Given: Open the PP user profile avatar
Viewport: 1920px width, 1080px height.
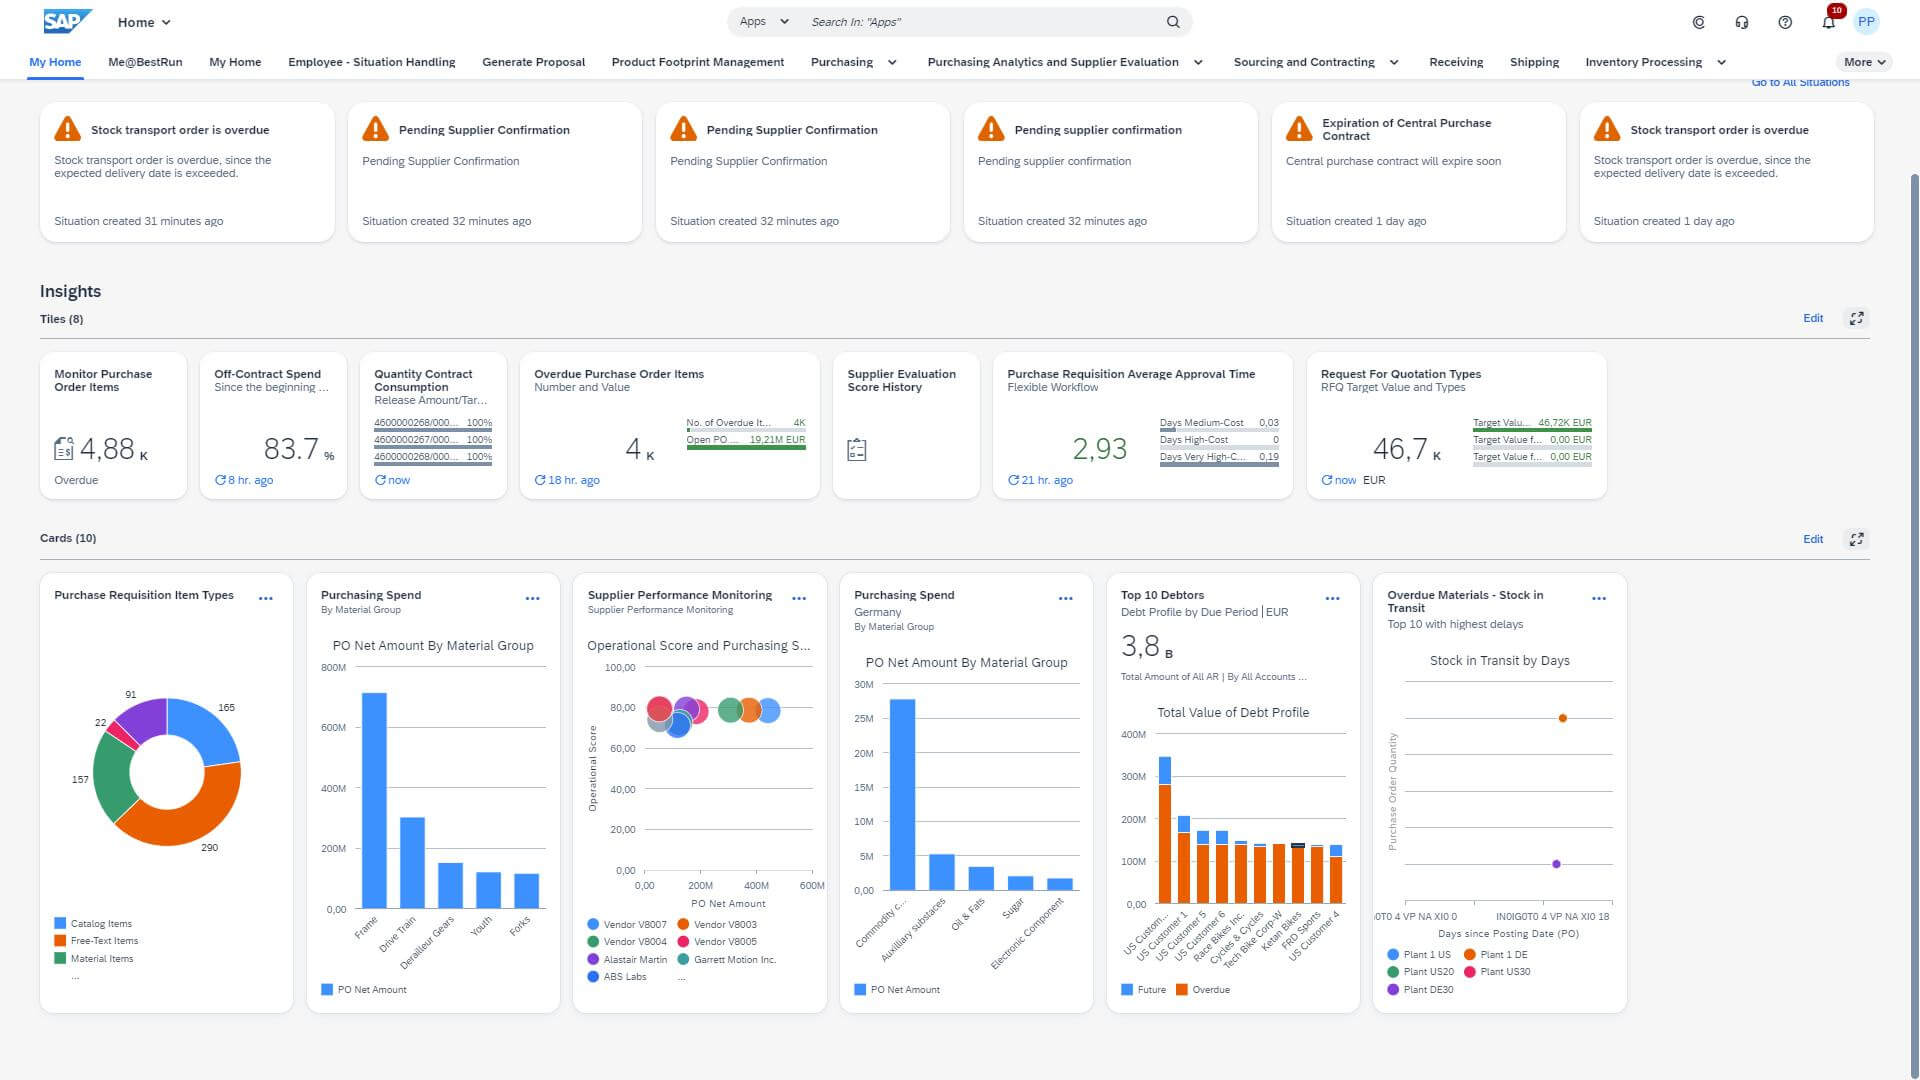Looking at the screenshot, I should (1867, 21).
